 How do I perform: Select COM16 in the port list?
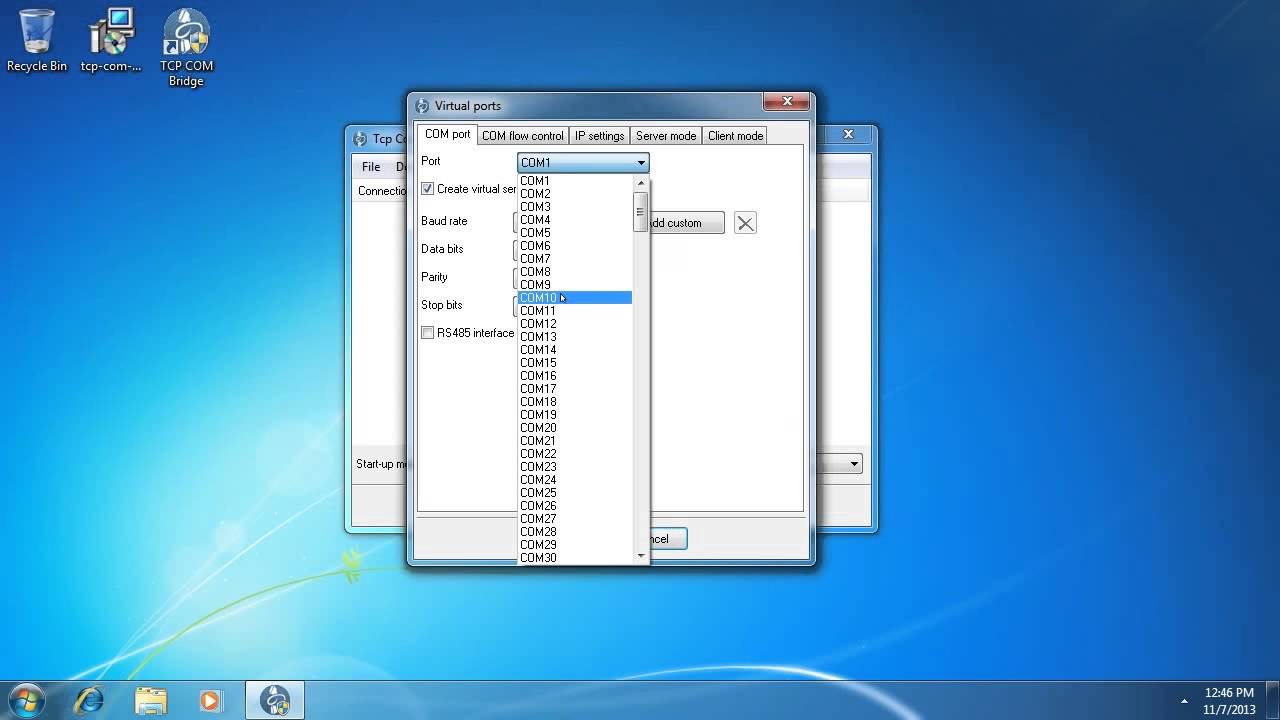(x=575, y=376)
